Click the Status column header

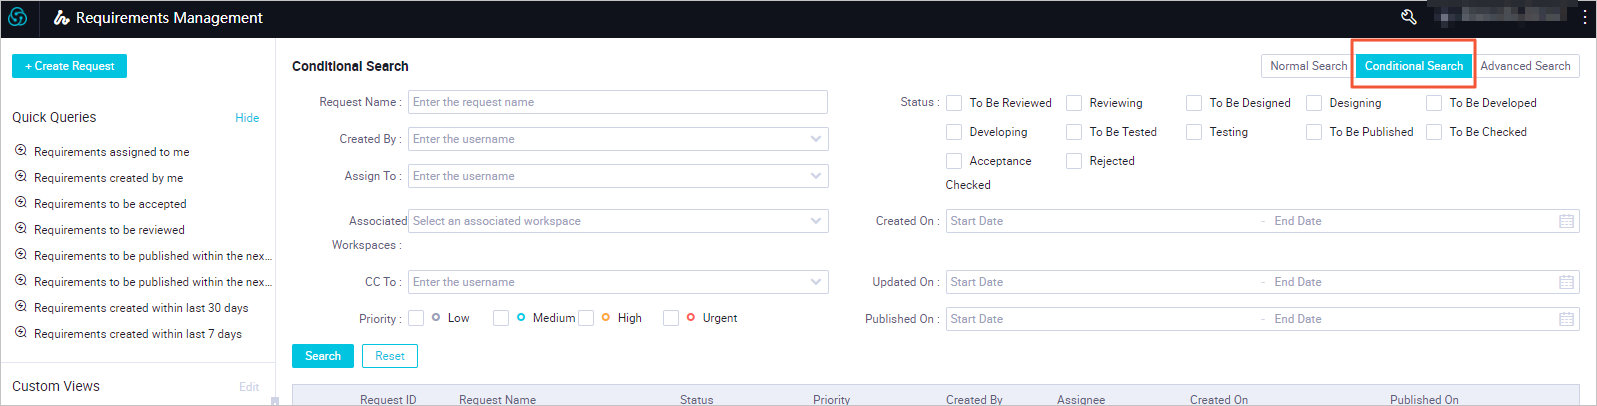[696, 399]
